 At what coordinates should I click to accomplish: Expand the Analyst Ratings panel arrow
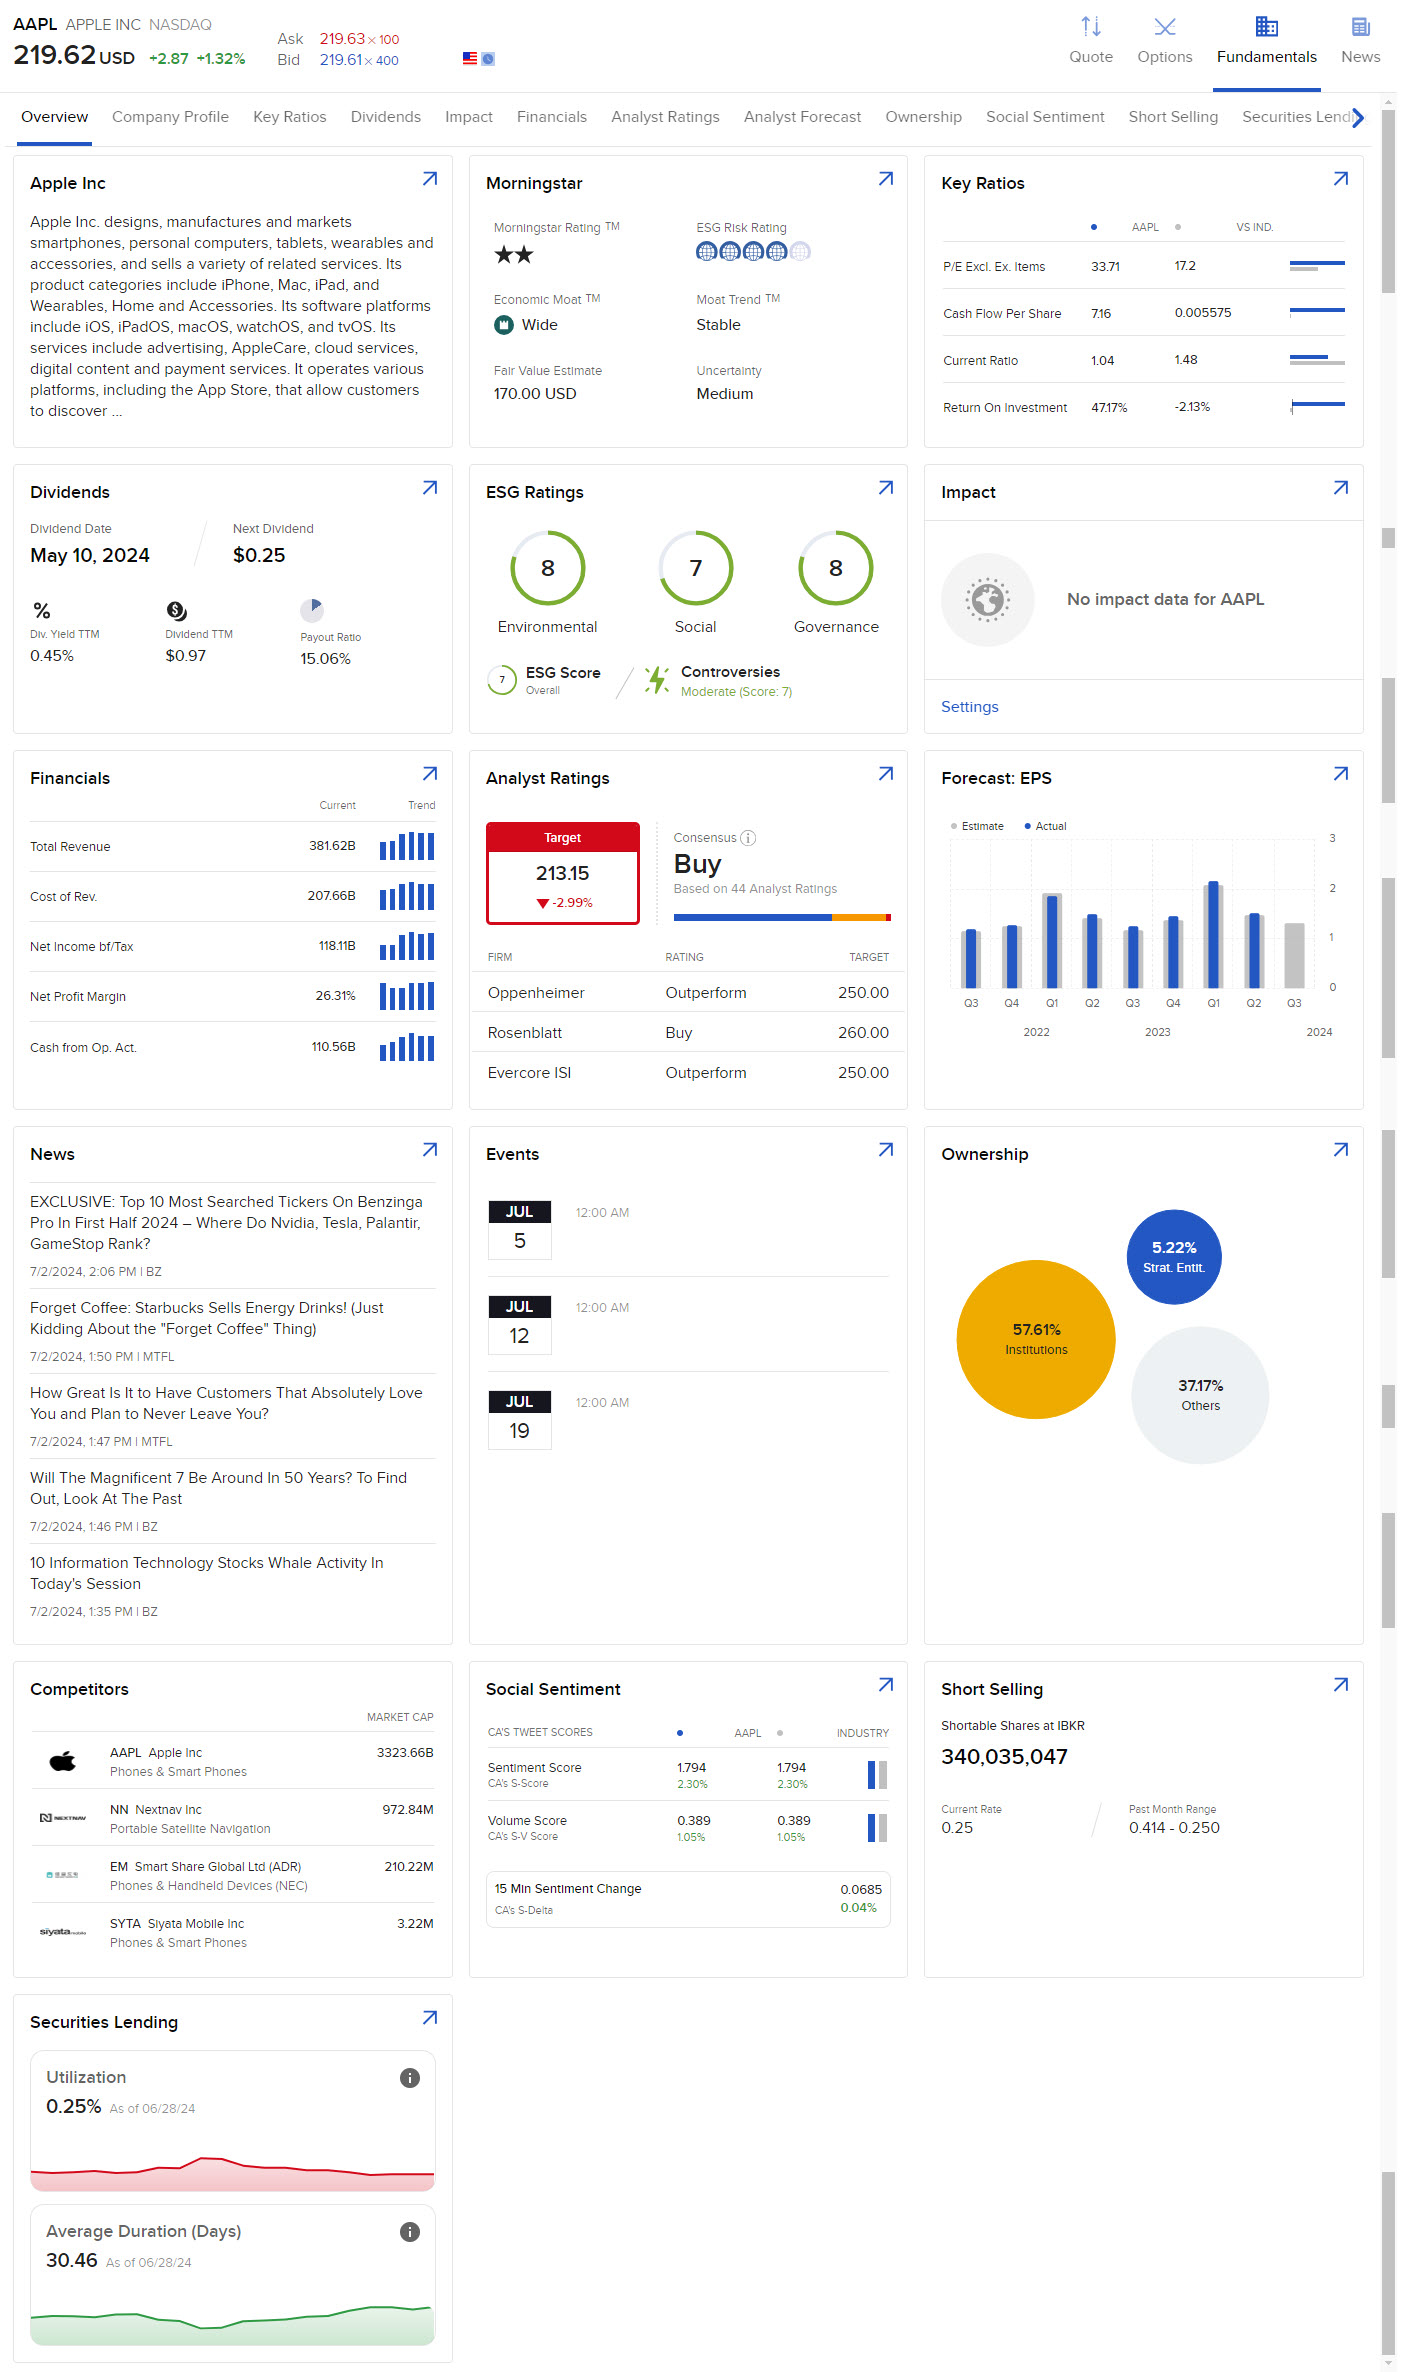pos(886,774)
